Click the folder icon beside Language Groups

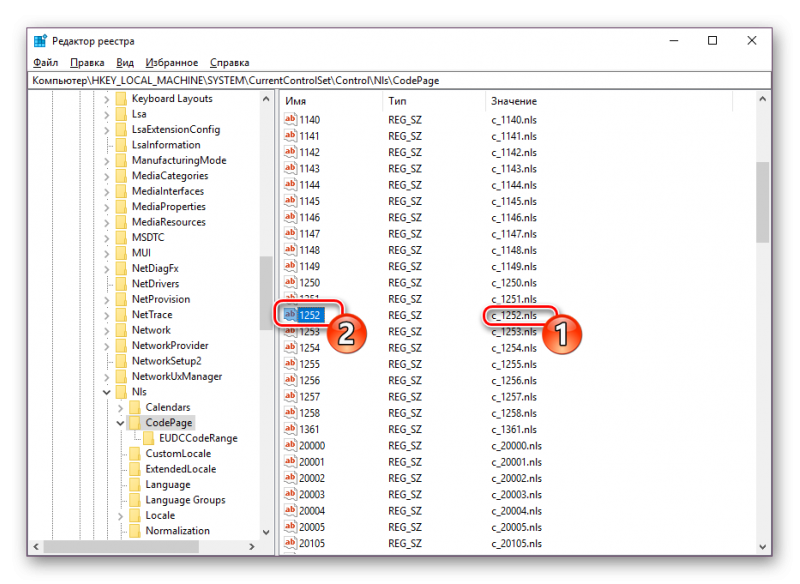click(x=135, y=500)
